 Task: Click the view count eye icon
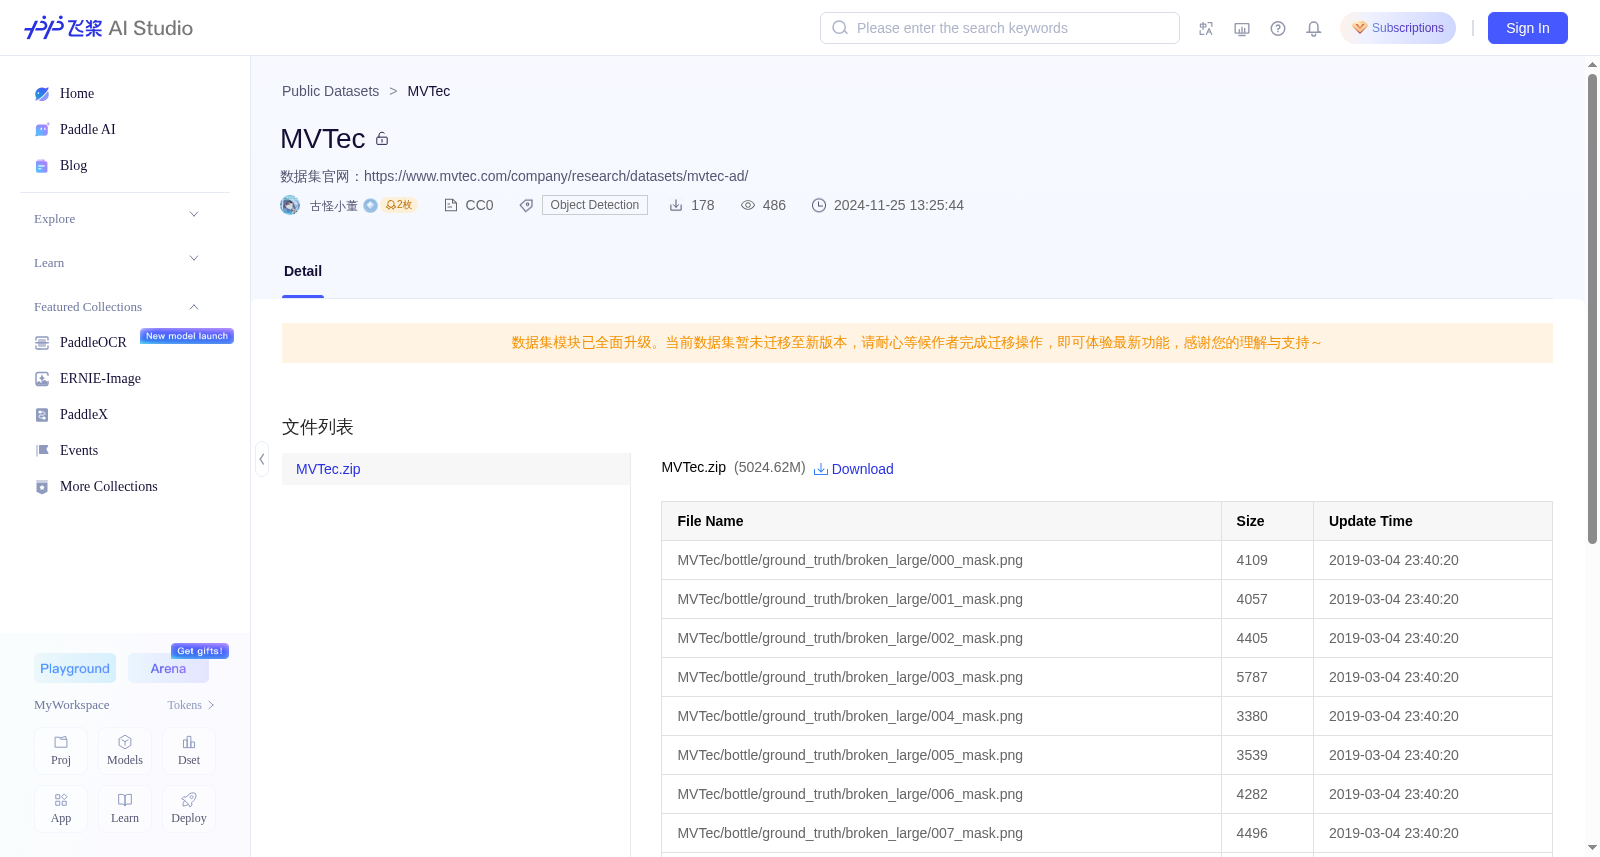748,205
